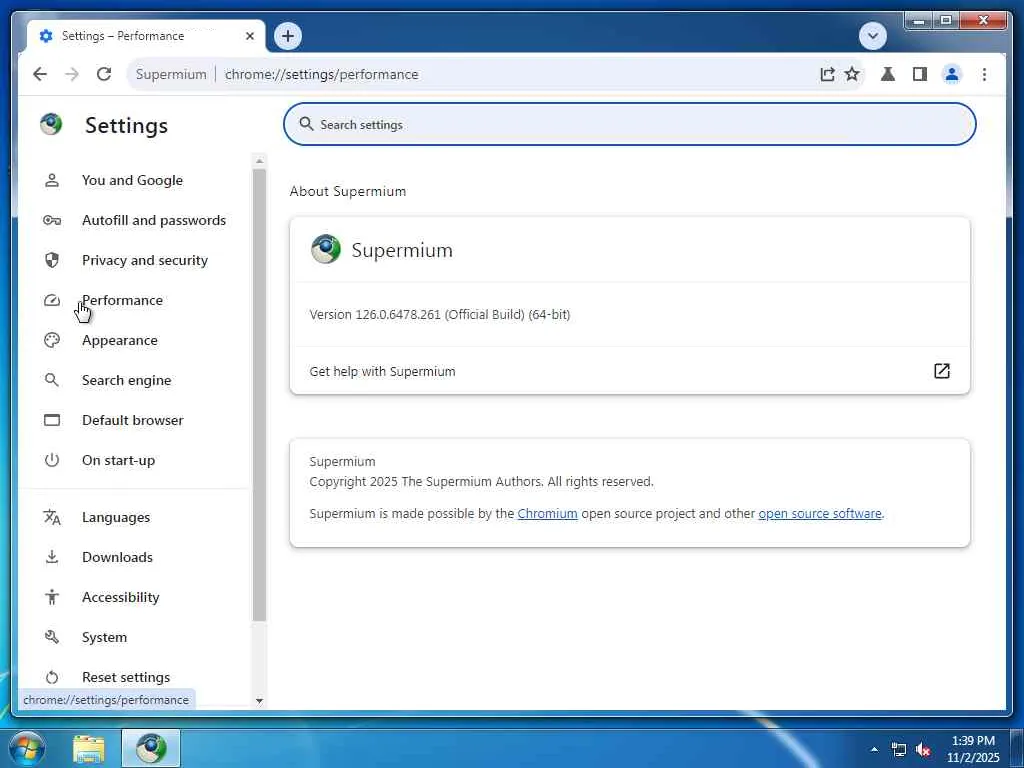Screen dimensions: 1024x768
Task: Click the forward navigation arrow
Action: (72, 74)
